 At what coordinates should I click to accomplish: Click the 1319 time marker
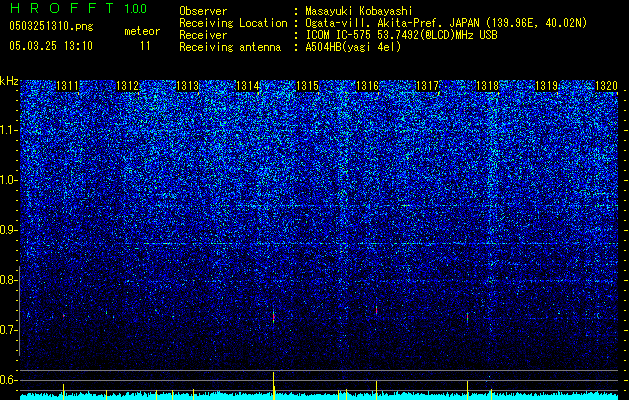point(547,86)
